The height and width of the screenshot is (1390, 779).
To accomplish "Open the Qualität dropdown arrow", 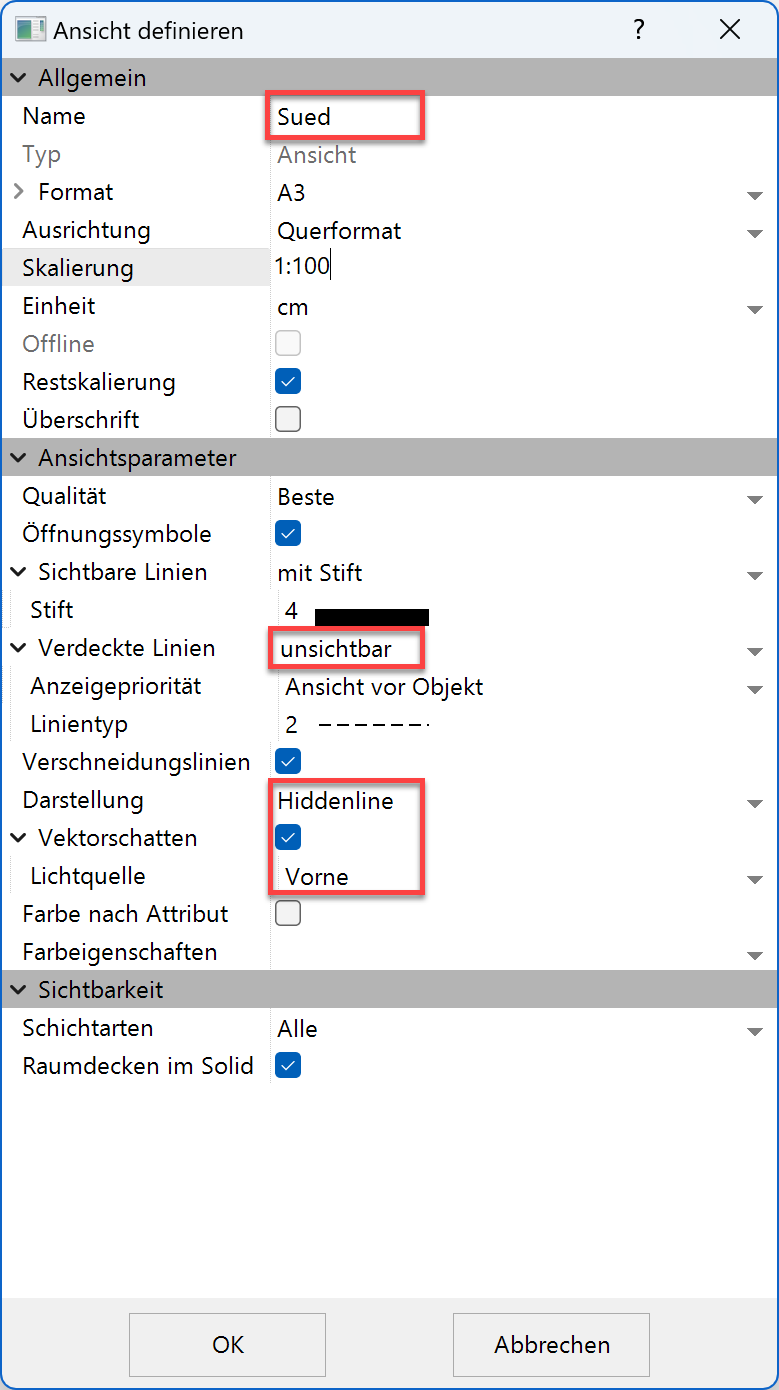I will pos(755,499).
